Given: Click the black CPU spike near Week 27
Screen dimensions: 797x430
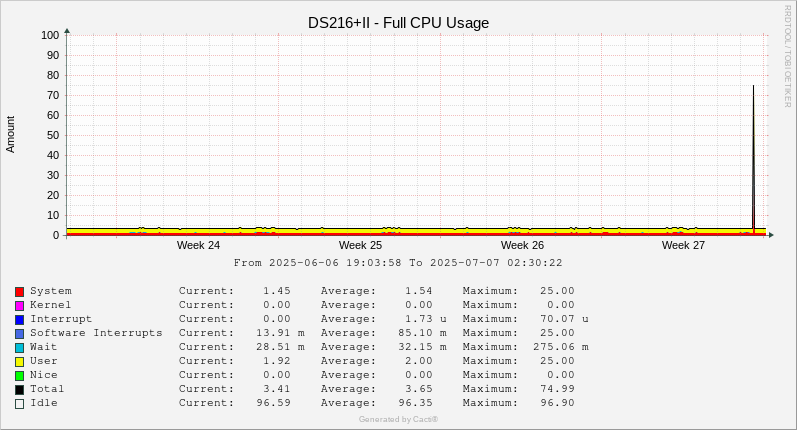Looking at the screenshot, I should click(x=753, y=158).
